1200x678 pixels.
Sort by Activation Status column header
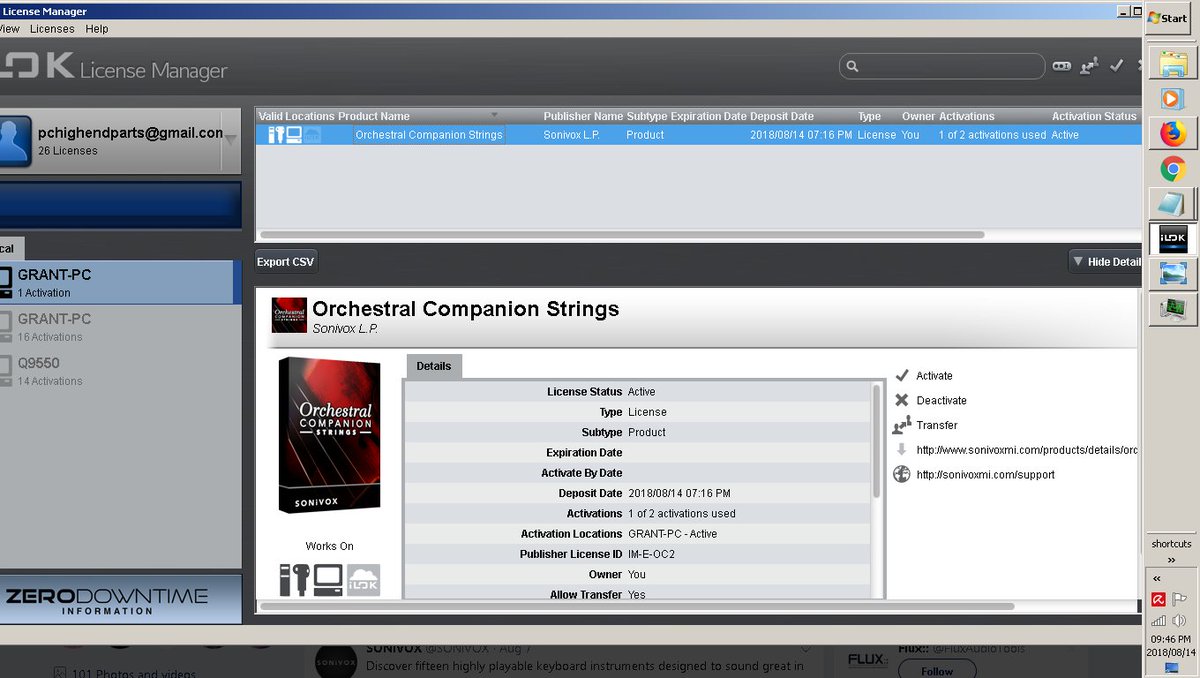(x=1094, y=116)
